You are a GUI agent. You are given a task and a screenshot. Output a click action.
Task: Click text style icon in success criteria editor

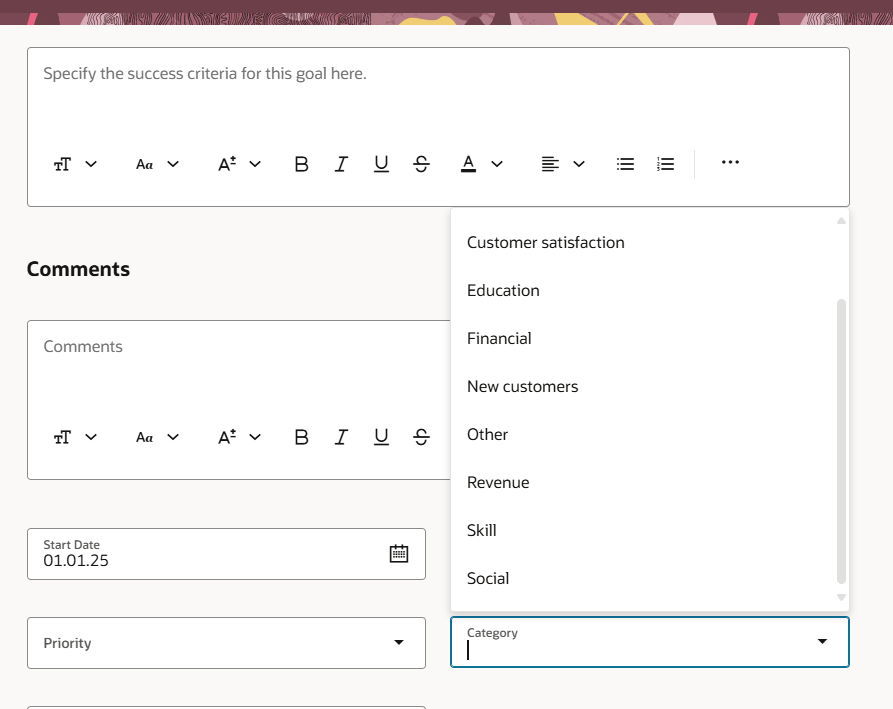tap(62, 164)
